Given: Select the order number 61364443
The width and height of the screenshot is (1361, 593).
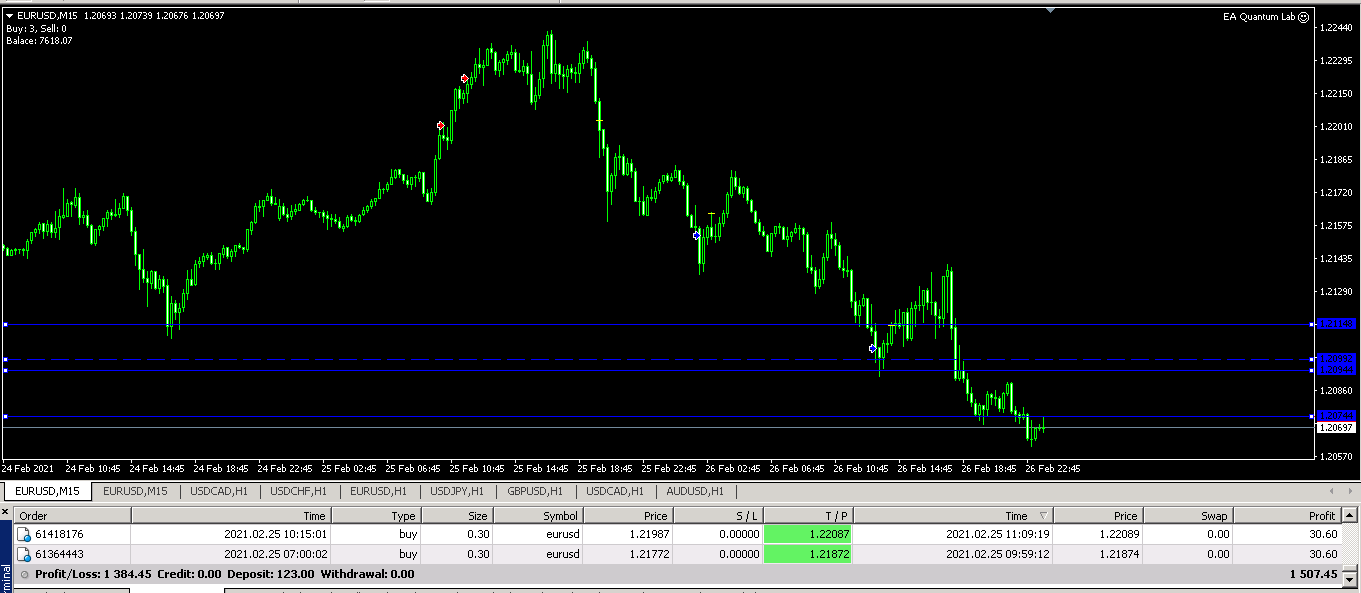Looking at the screenshot, I should [59, 554].
